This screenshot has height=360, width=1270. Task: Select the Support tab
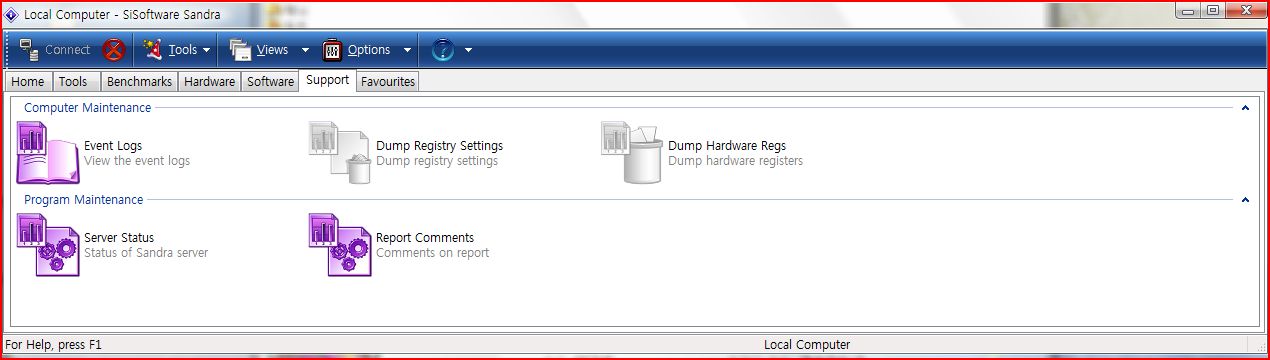click(x=328, y=81)
